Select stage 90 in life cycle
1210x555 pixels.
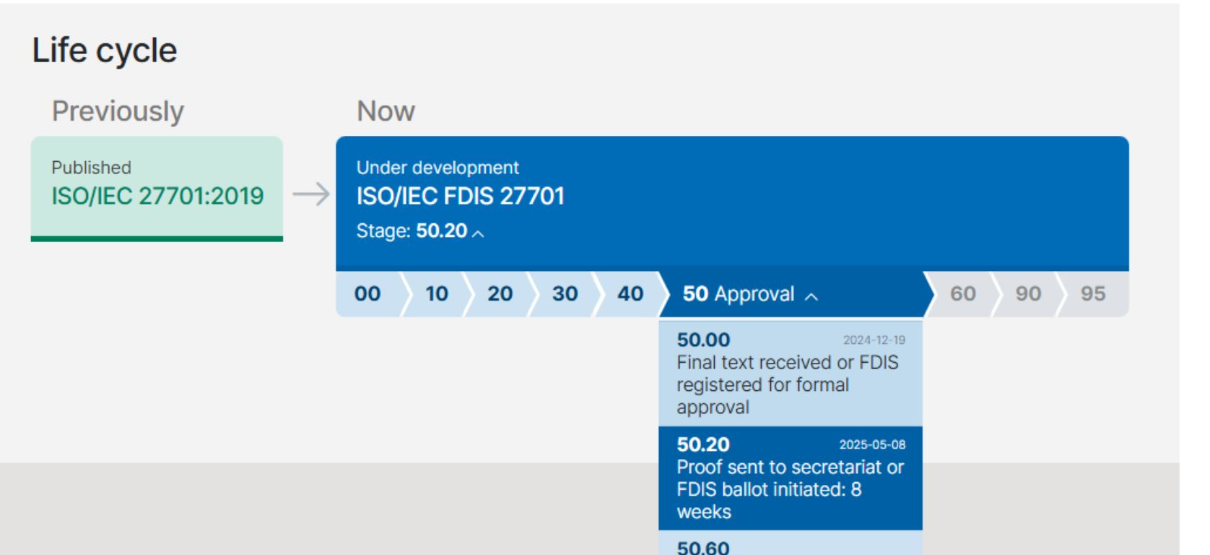(x=1028, y=294)
